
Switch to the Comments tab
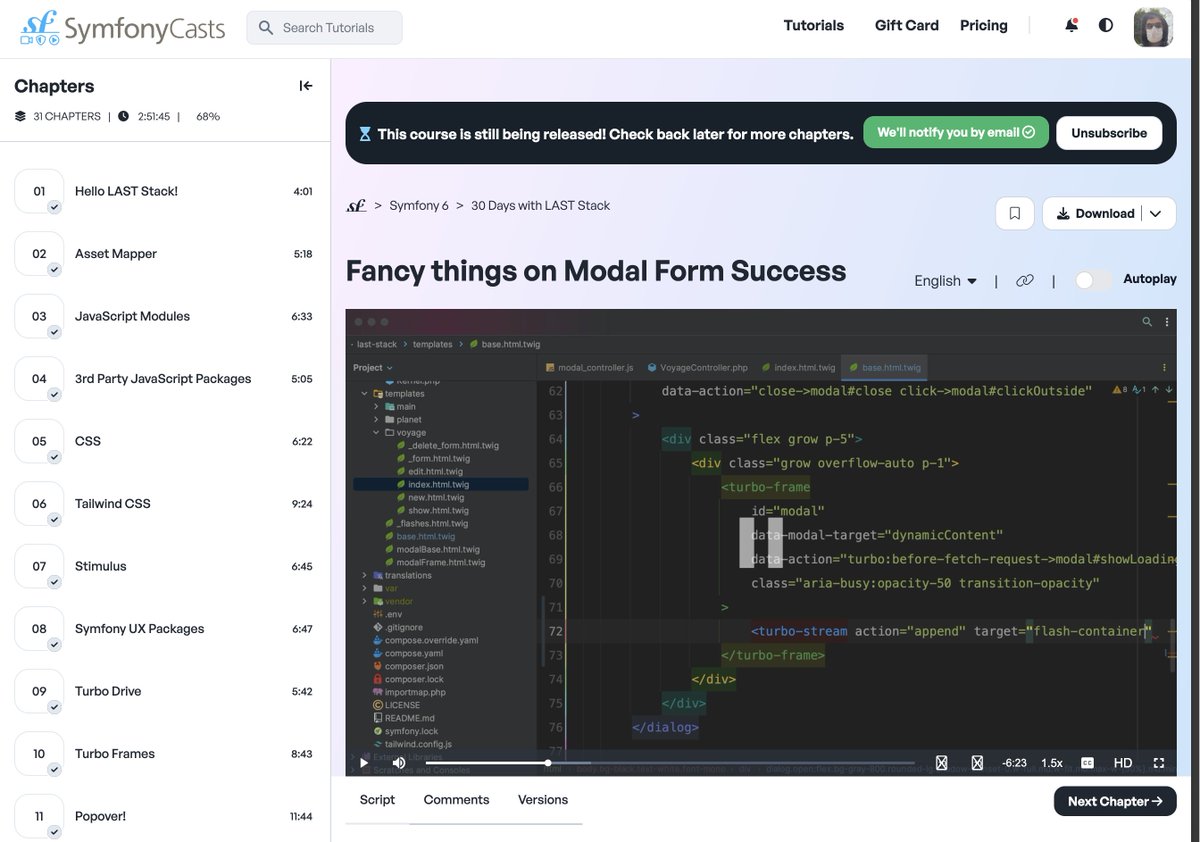coord(456,800)
